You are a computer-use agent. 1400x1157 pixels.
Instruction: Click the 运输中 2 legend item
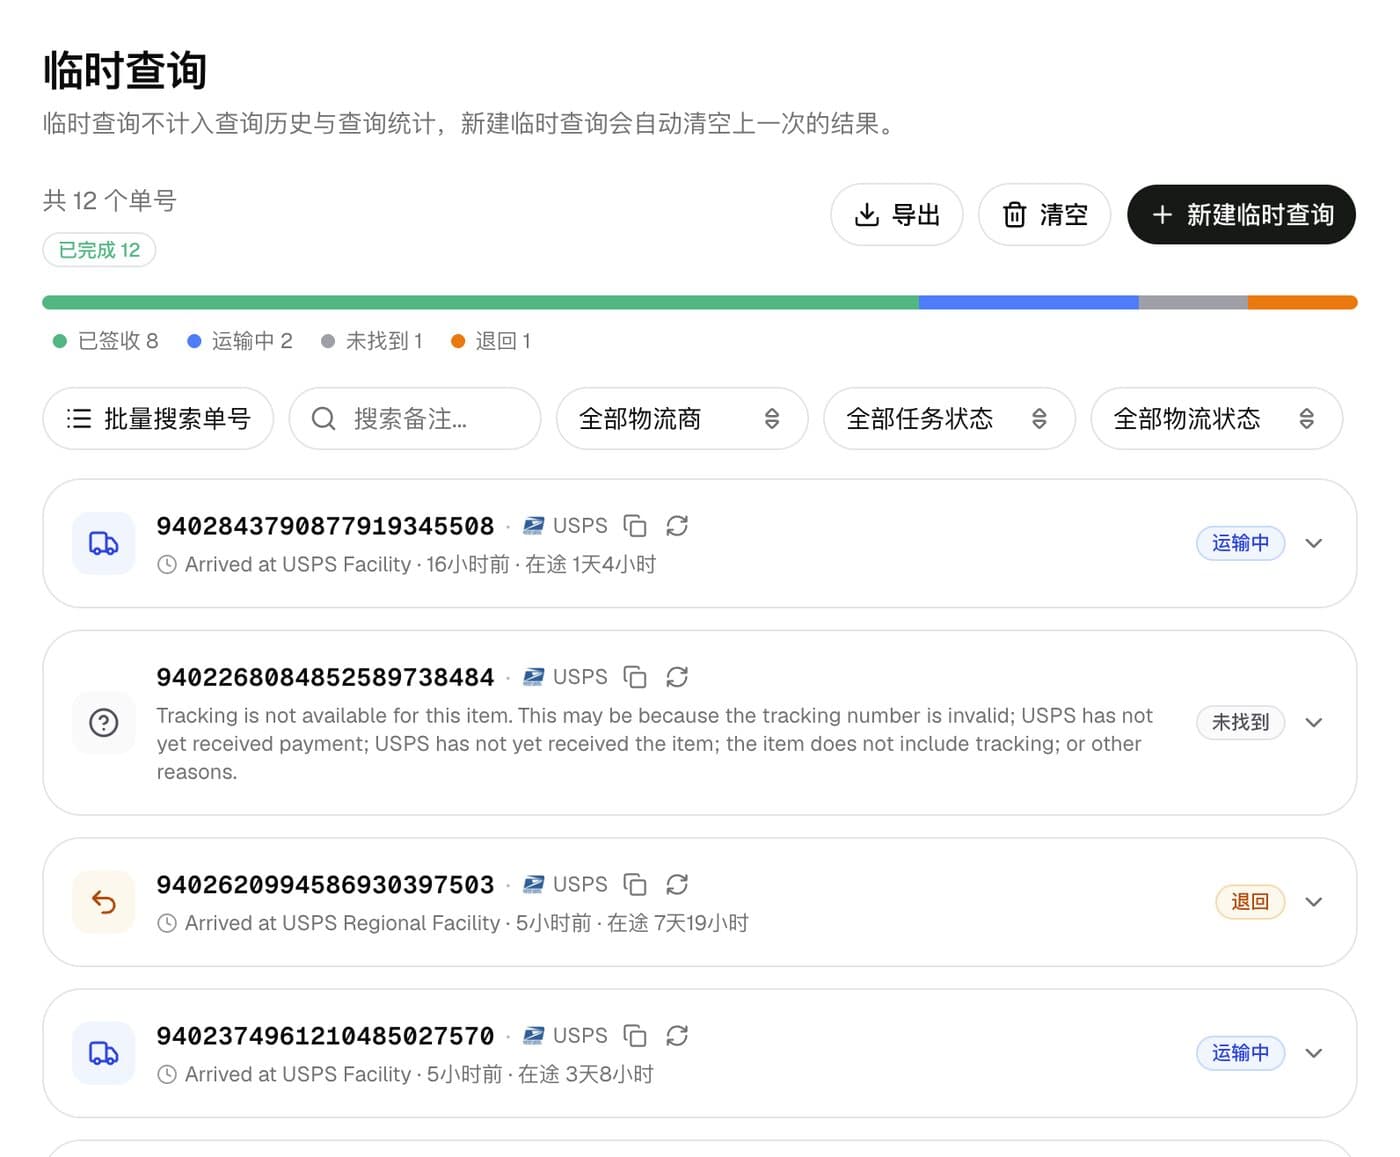click(240, 341)
